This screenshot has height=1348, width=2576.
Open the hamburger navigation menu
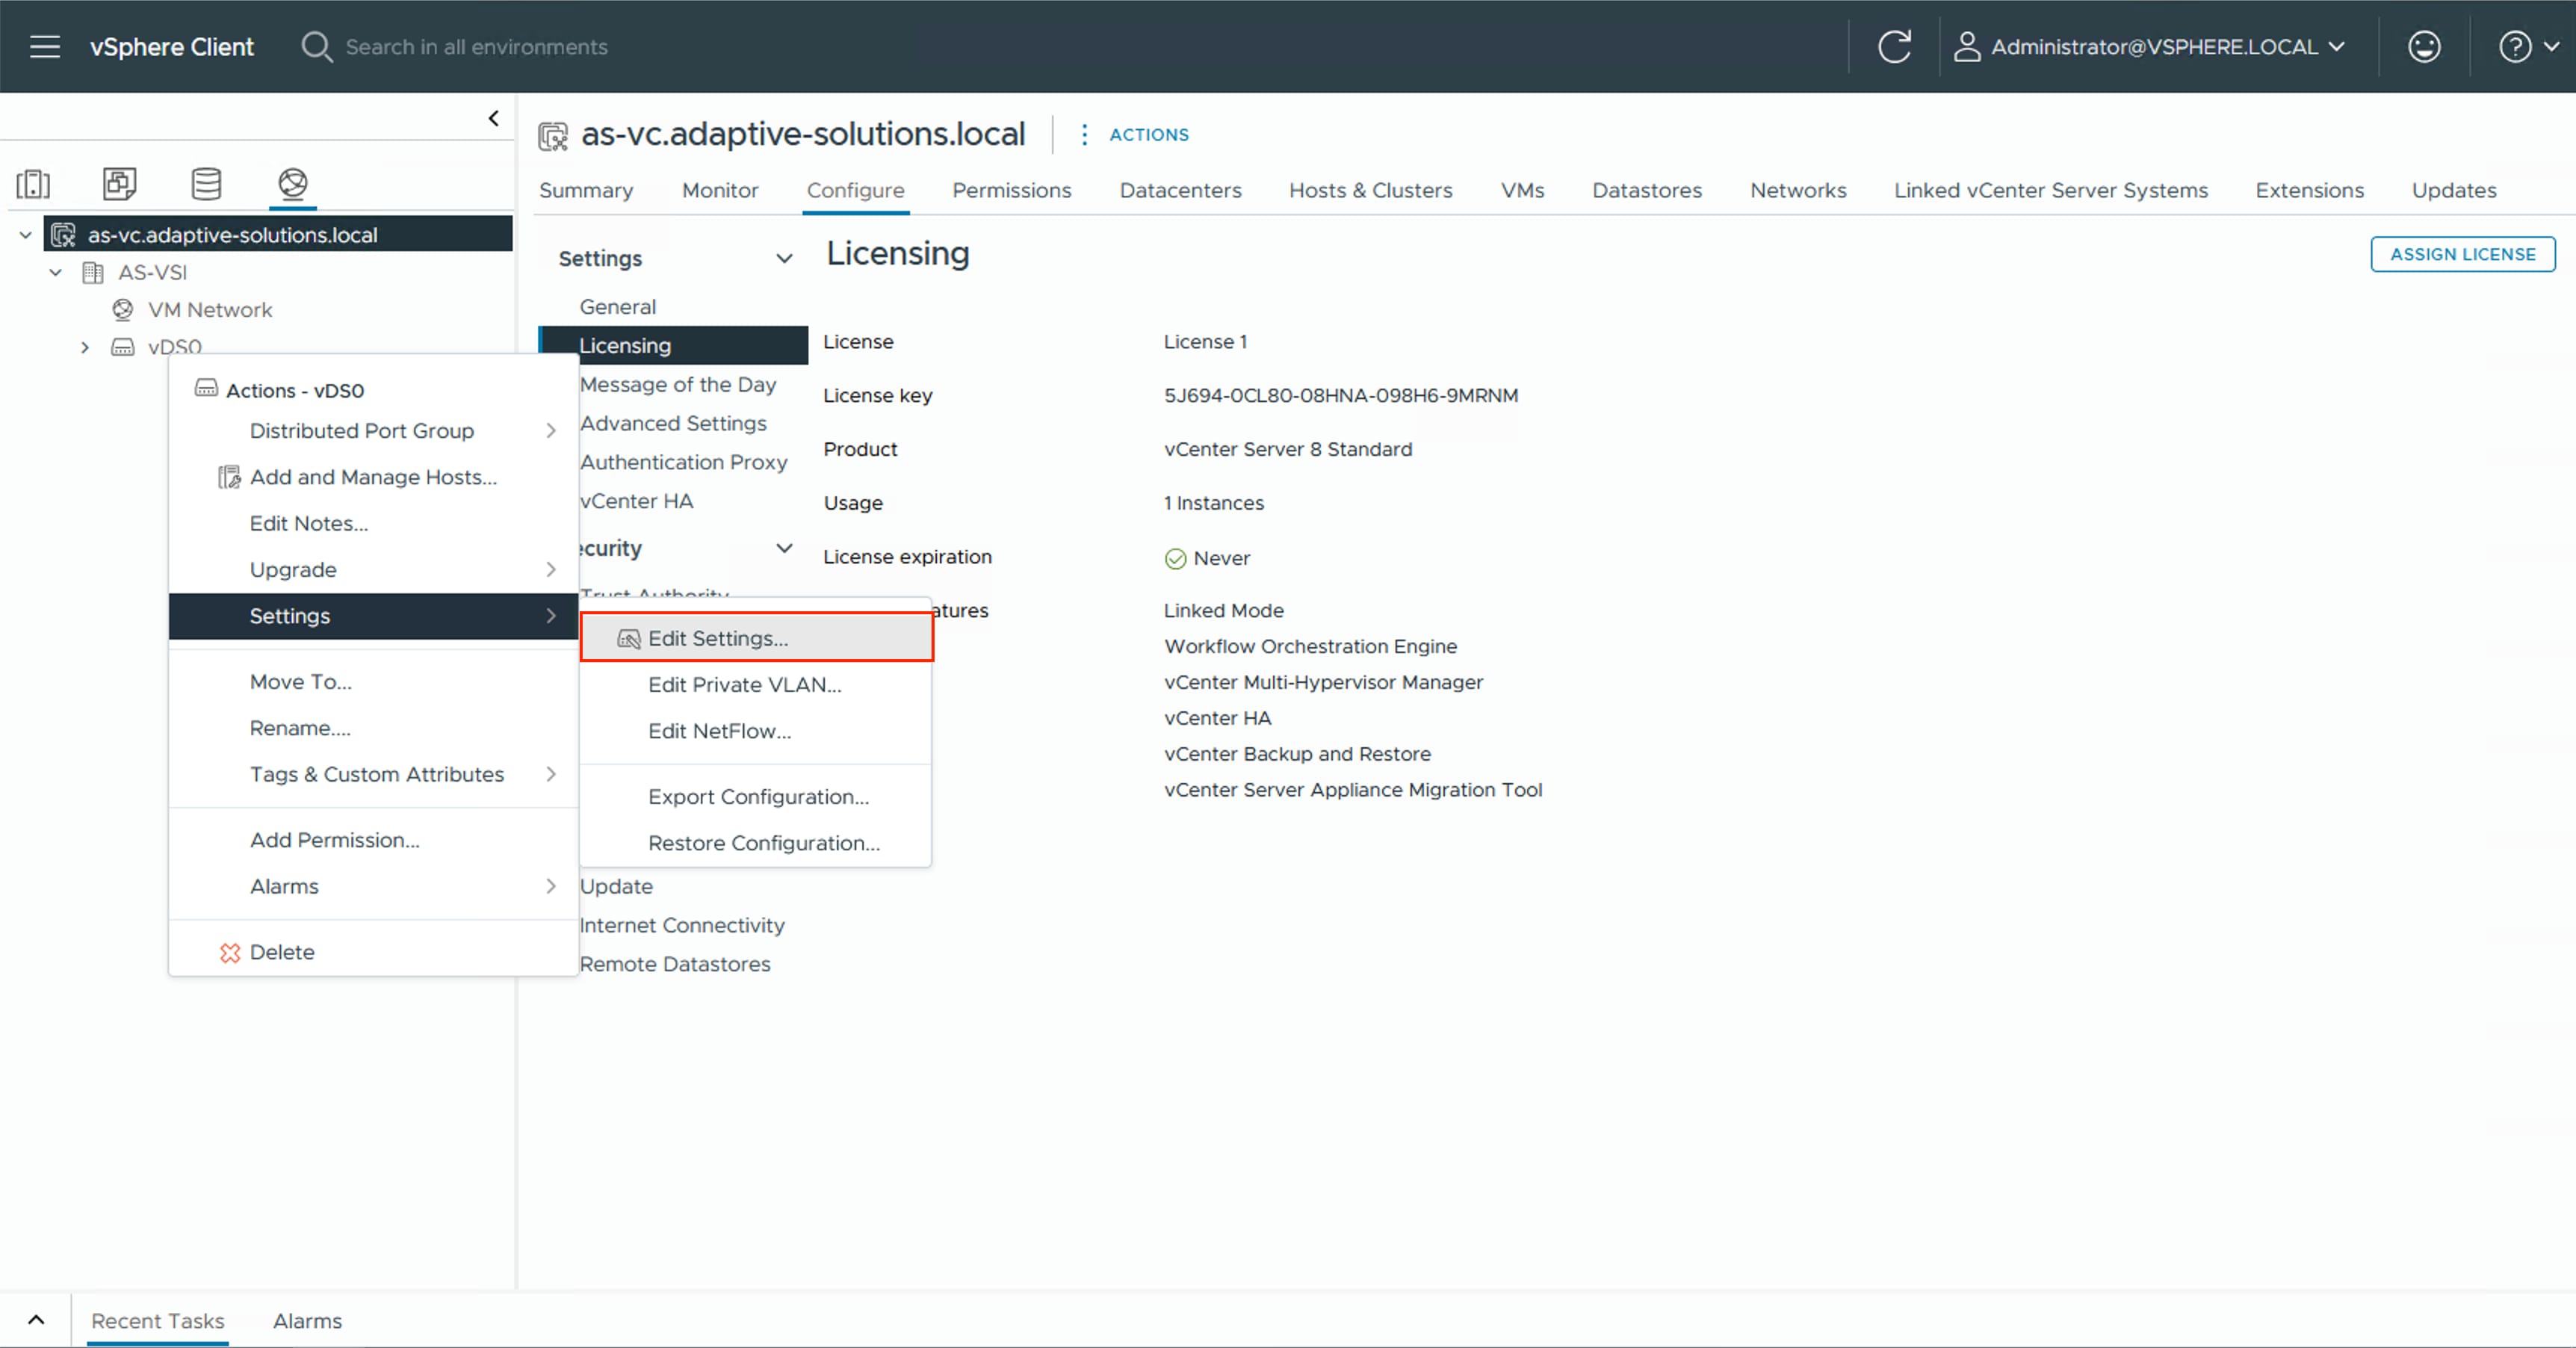(45, 46)
